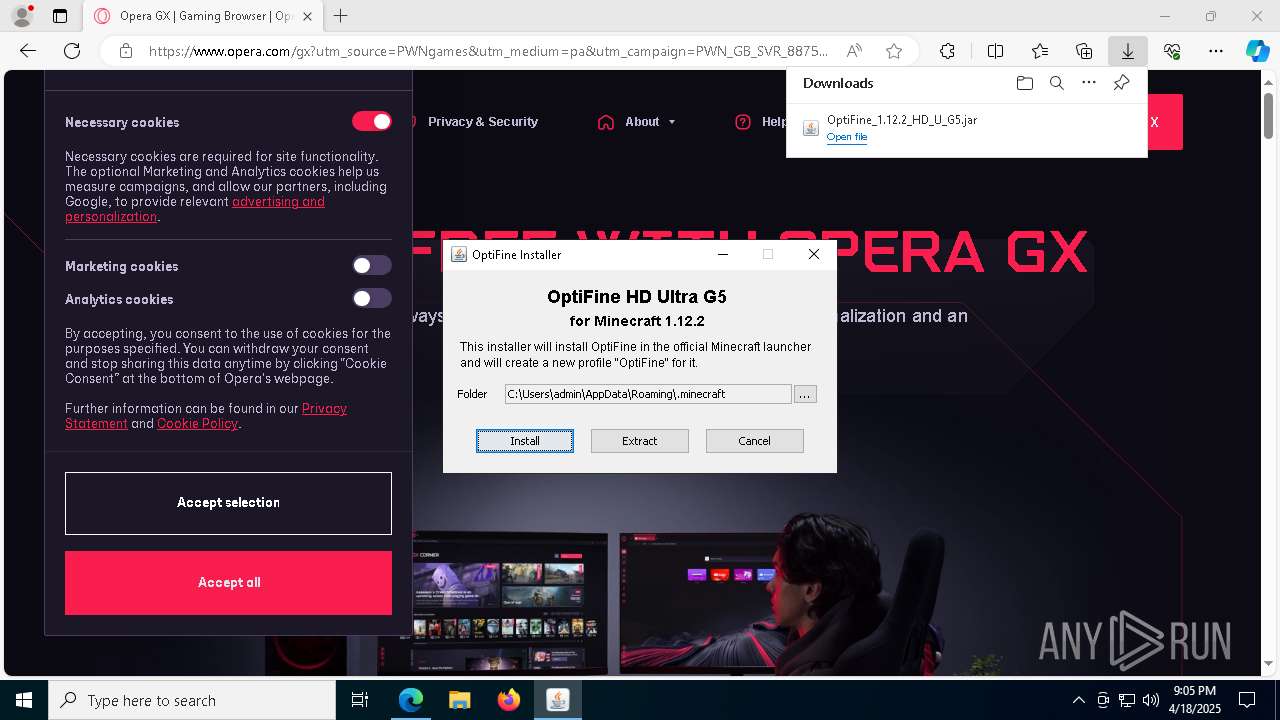This screenshot has width=1280, height=720.
Task: Click the downloads toolbar icon
Action: [1128, 51]
